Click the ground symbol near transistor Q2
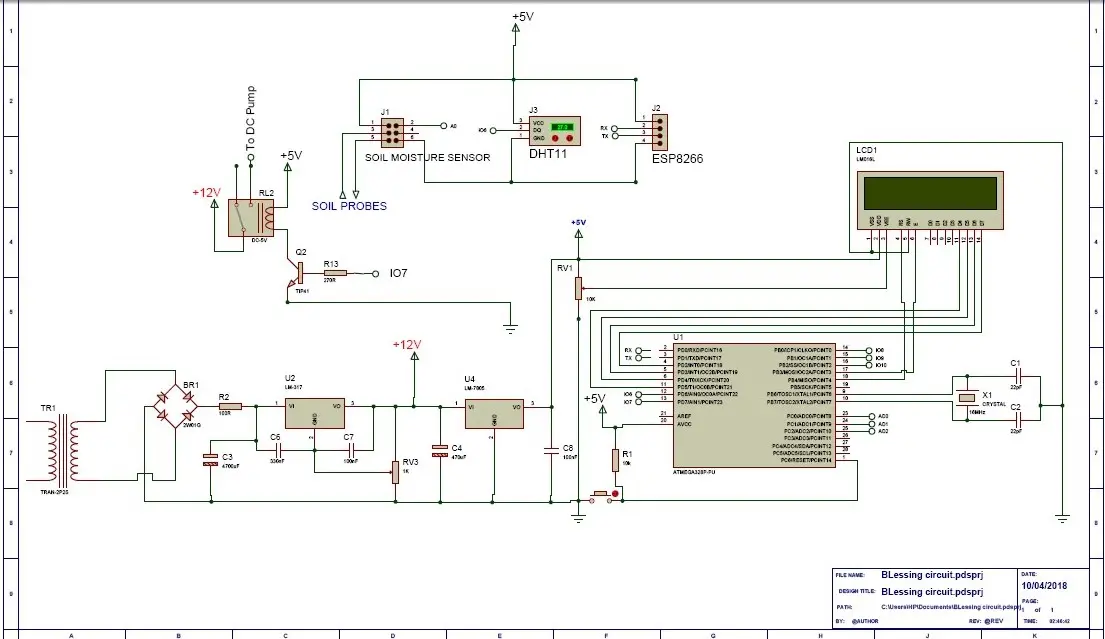This screenshot has height=639, width=1105. point(510,328)
